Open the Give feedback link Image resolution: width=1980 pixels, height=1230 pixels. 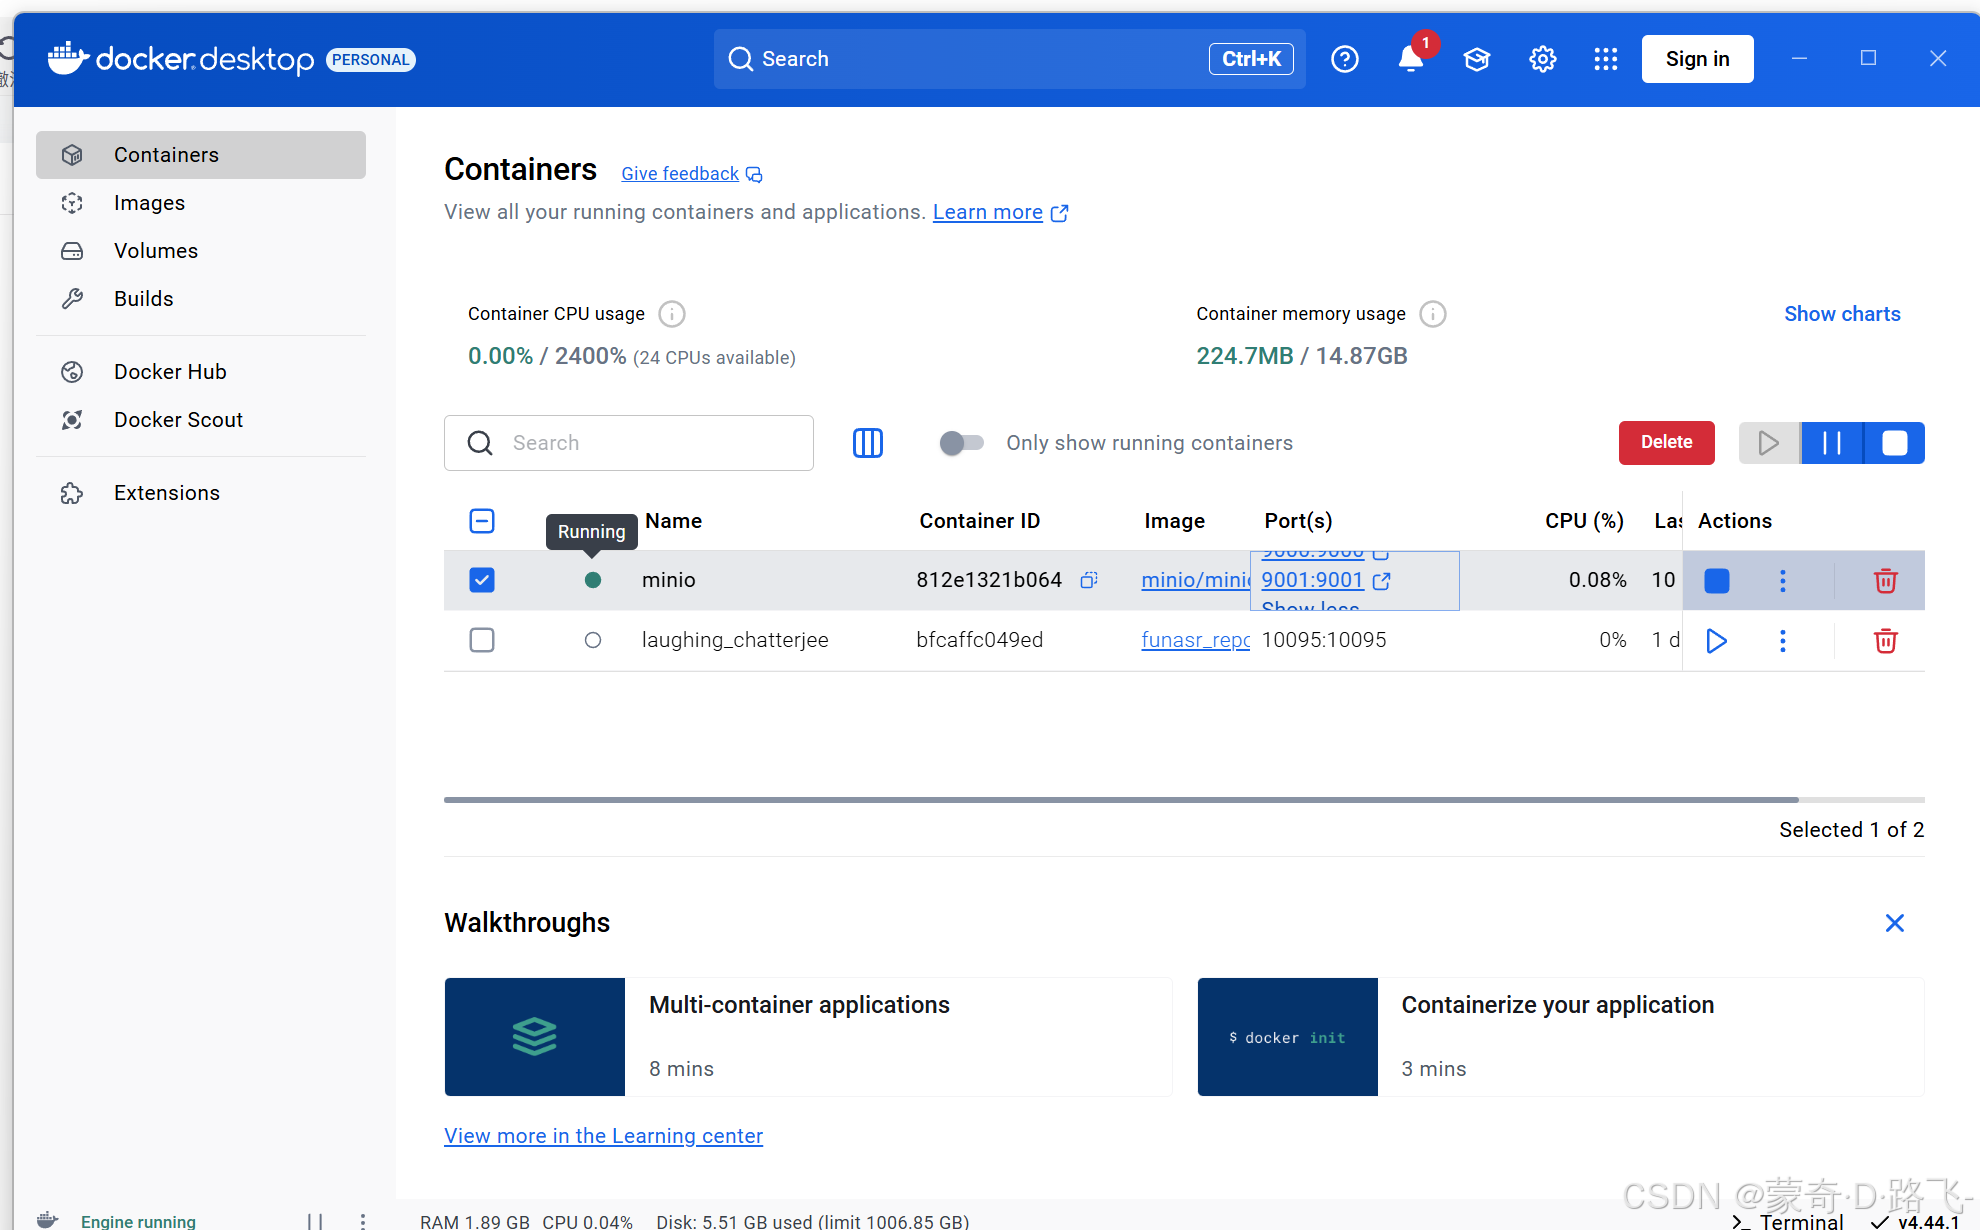[x=680, y=174]
